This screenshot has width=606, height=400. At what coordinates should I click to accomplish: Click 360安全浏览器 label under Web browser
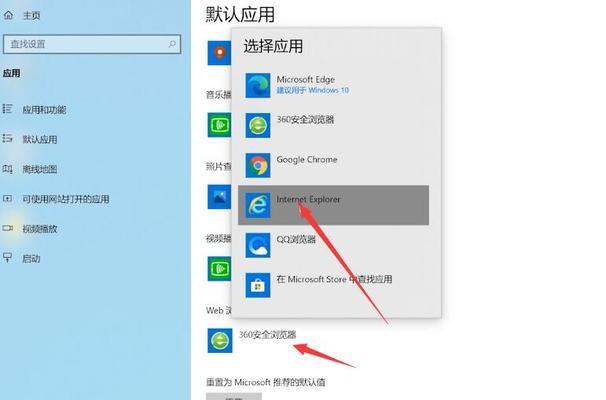[x=267, y=335]
